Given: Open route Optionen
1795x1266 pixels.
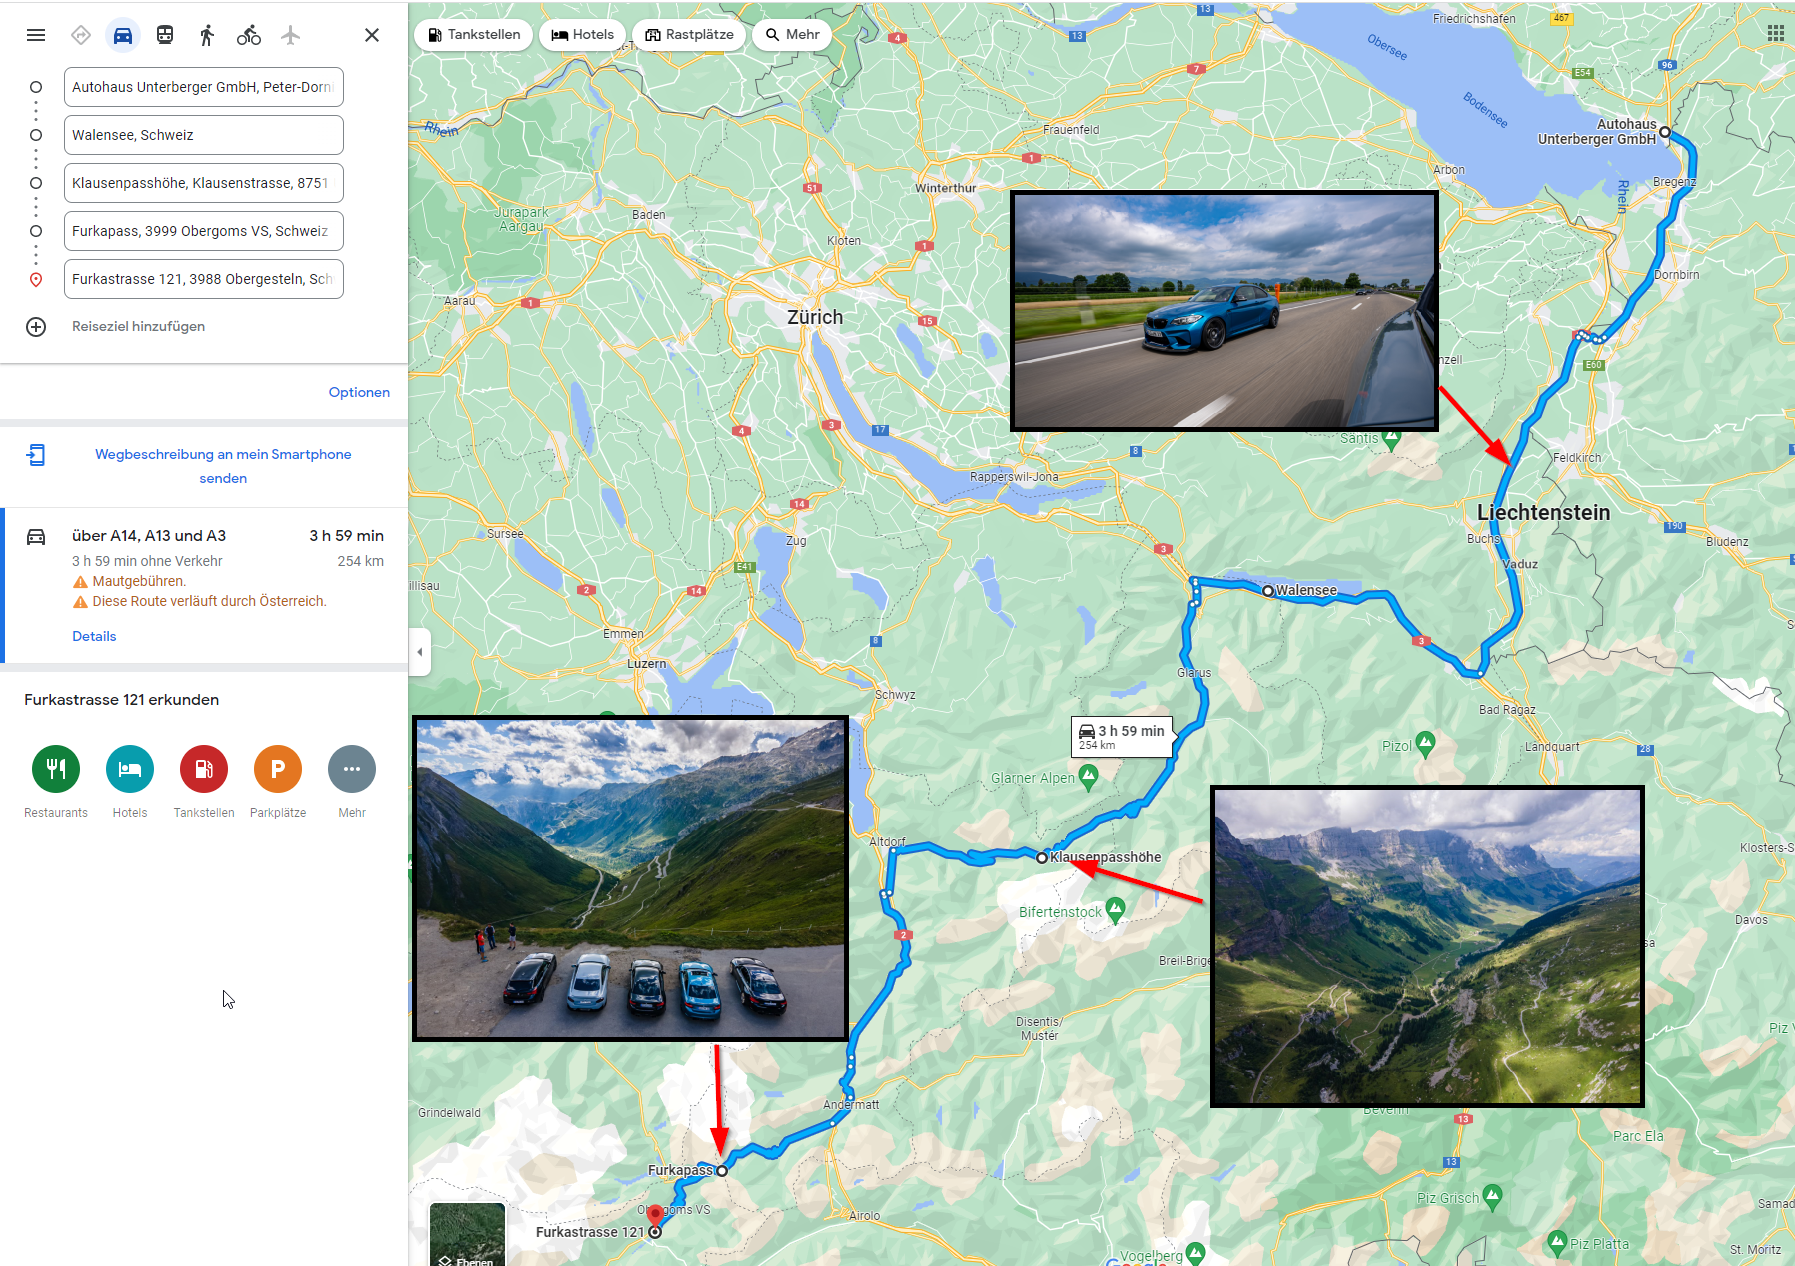Looking at the screenshot, I should coord(359,392).
